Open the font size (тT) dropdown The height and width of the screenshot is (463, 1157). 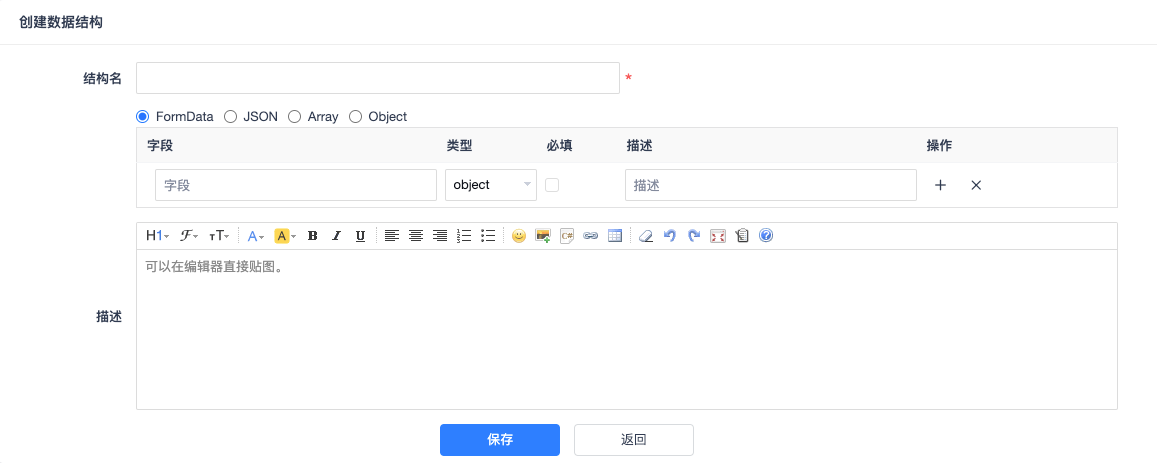point(219,236)
